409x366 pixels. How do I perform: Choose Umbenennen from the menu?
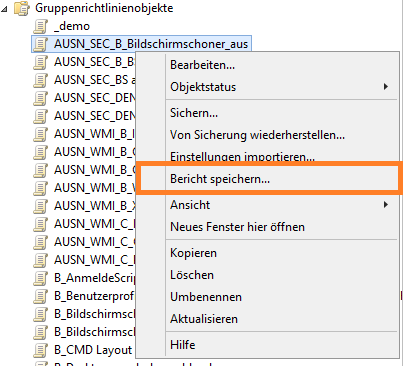206,297
